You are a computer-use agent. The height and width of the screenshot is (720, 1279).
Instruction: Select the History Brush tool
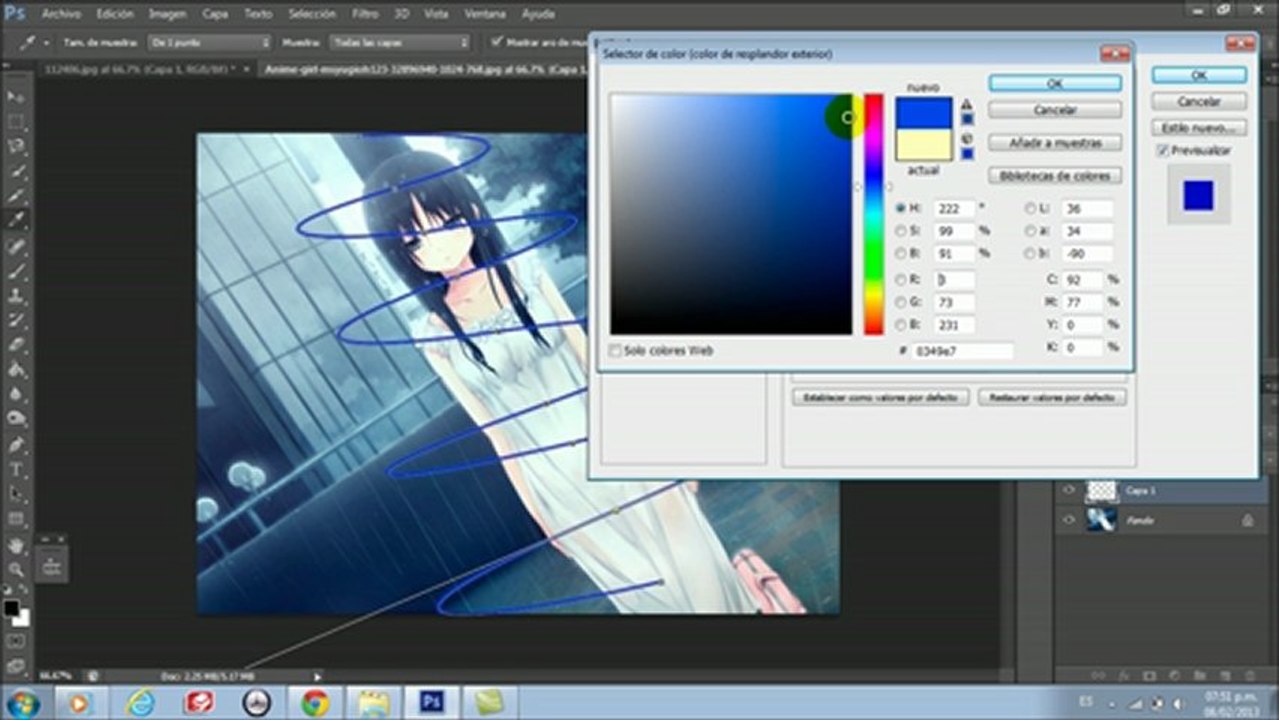[x=16, y=320]
